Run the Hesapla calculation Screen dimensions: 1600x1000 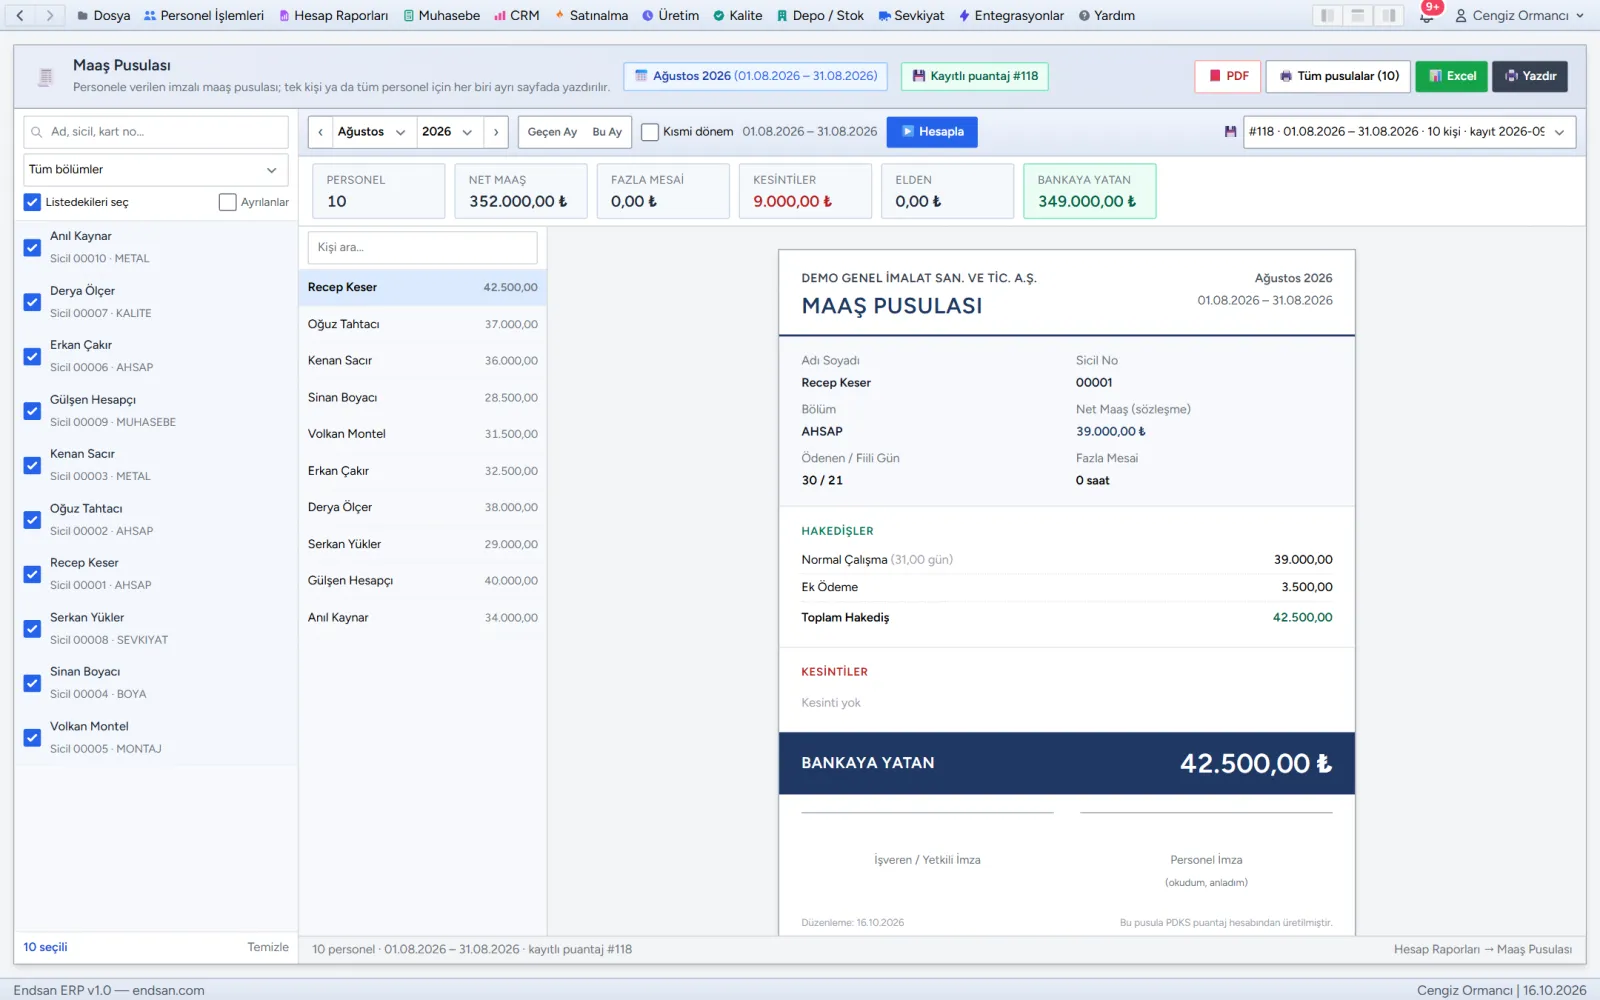pyautogui.click(x=932, y=132)
